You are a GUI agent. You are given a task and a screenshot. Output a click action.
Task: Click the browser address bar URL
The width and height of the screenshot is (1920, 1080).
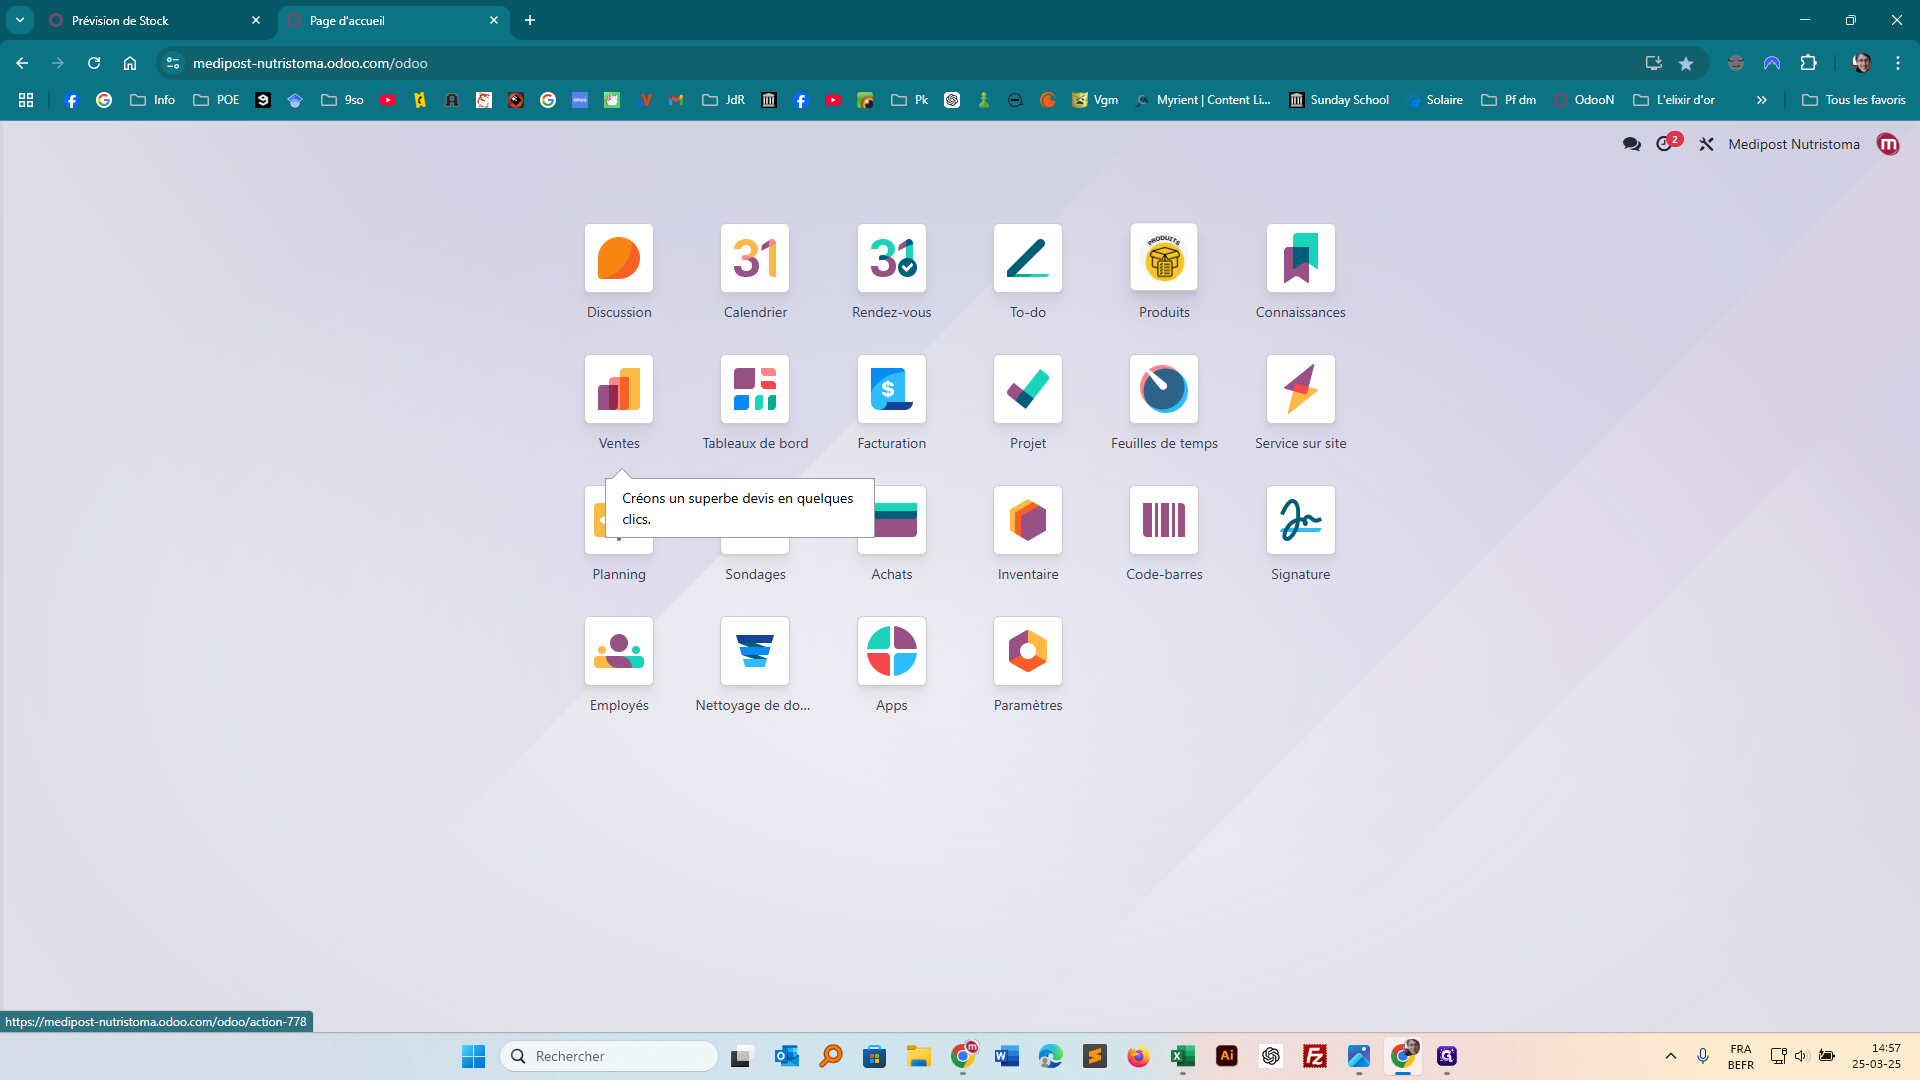(310, 63)
